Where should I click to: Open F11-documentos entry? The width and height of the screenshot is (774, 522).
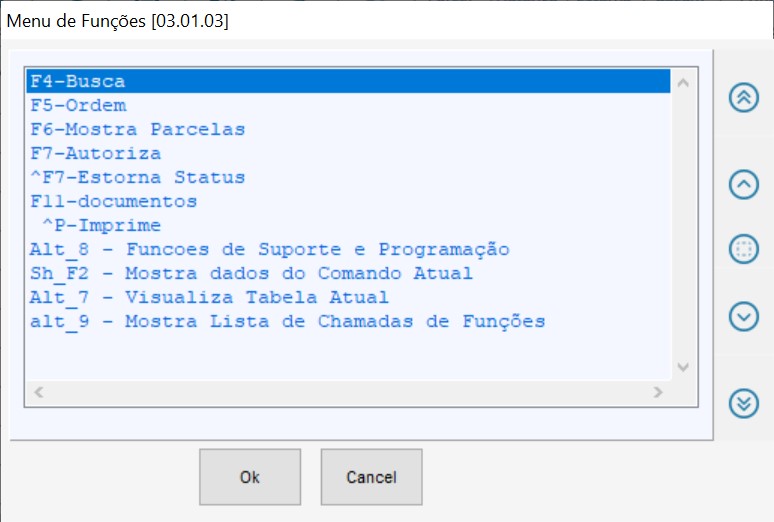click(x=113, y=201)
